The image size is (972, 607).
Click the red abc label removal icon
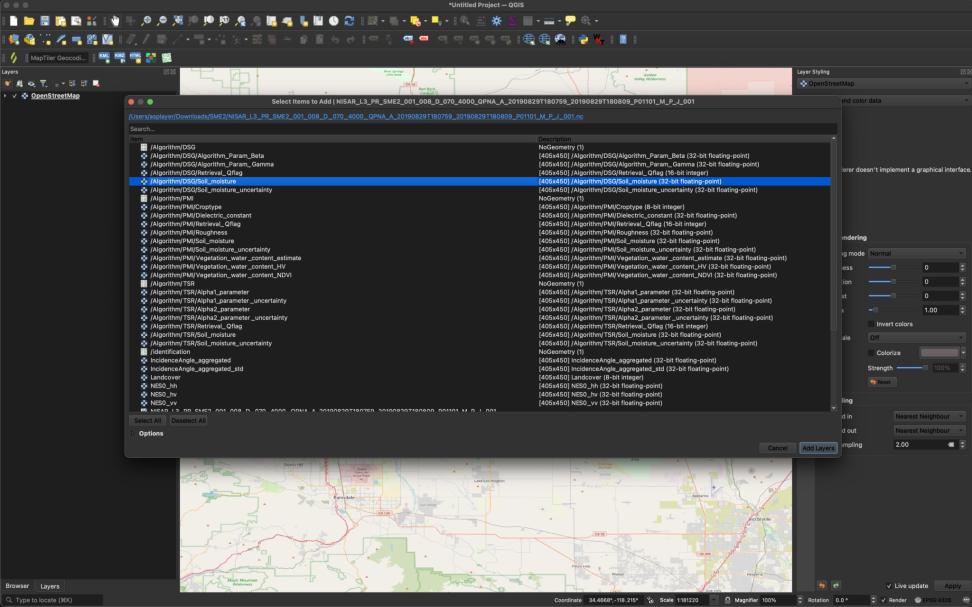(x=424, y=39)
